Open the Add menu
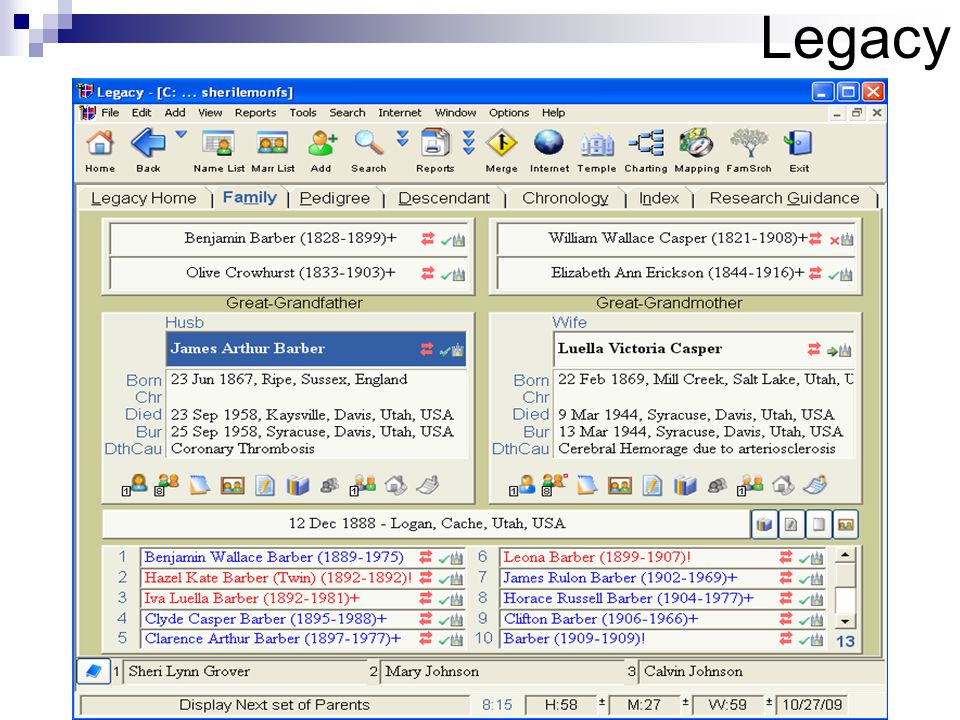The width and height of the screenshot is (960, 720). pos(175,113)
